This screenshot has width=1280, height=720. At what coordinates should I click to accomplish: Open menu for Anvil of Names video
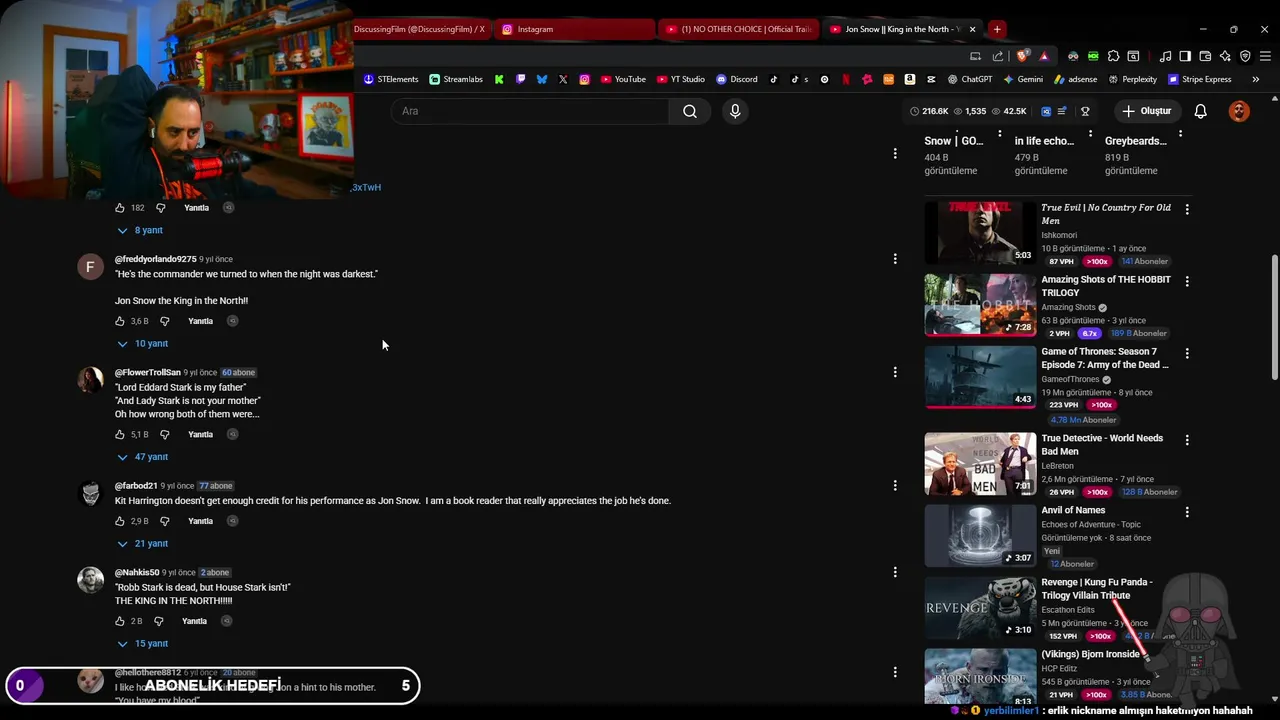(1187, 512)
